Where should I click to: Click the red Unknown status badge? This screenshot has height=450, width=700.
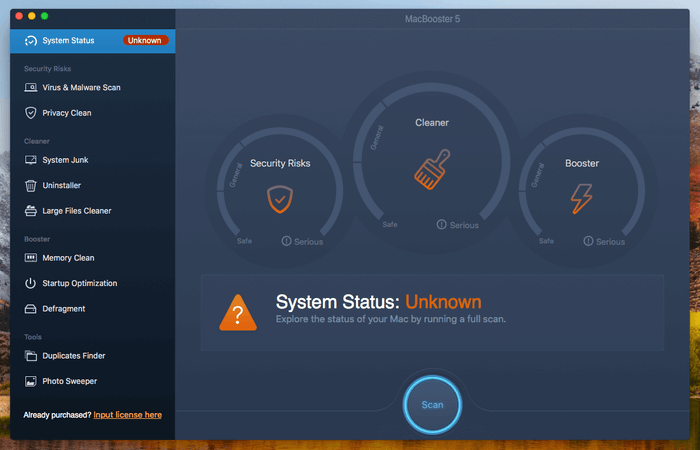146,41
